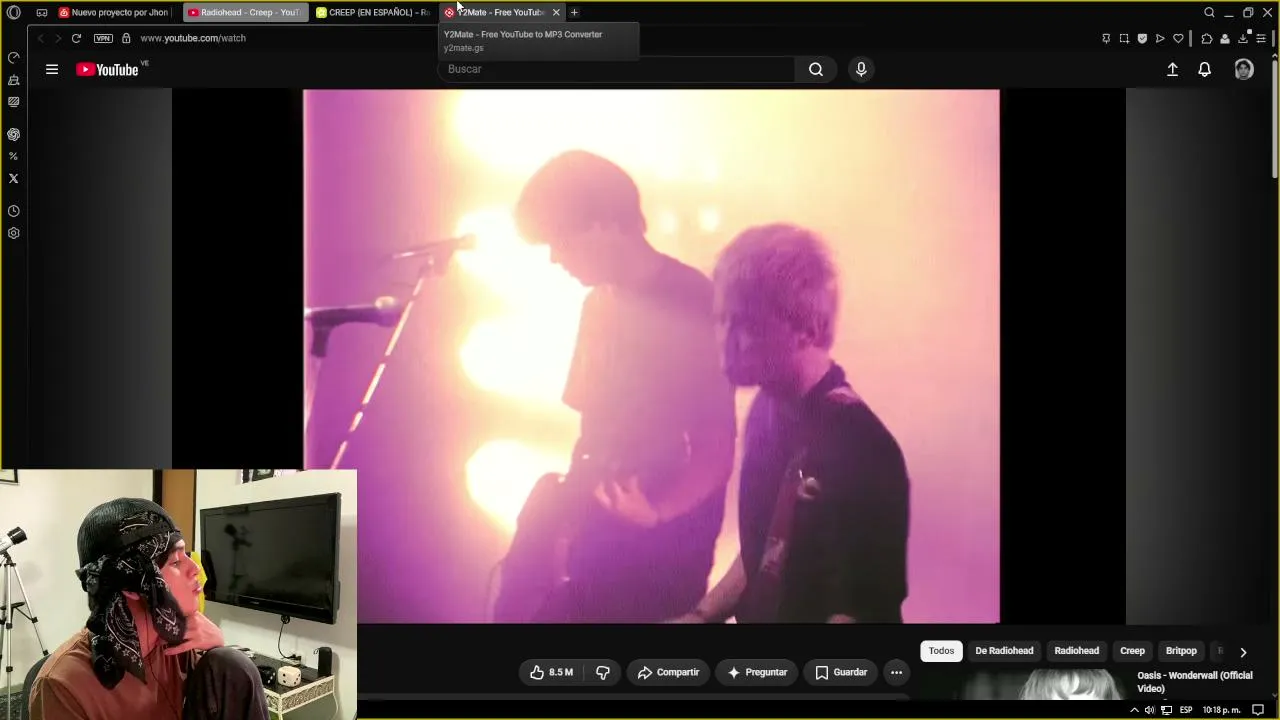This screenshot has width=1280, height=720.
Task: Click the Radiohead Creep video player
Action: pos(651,356)
